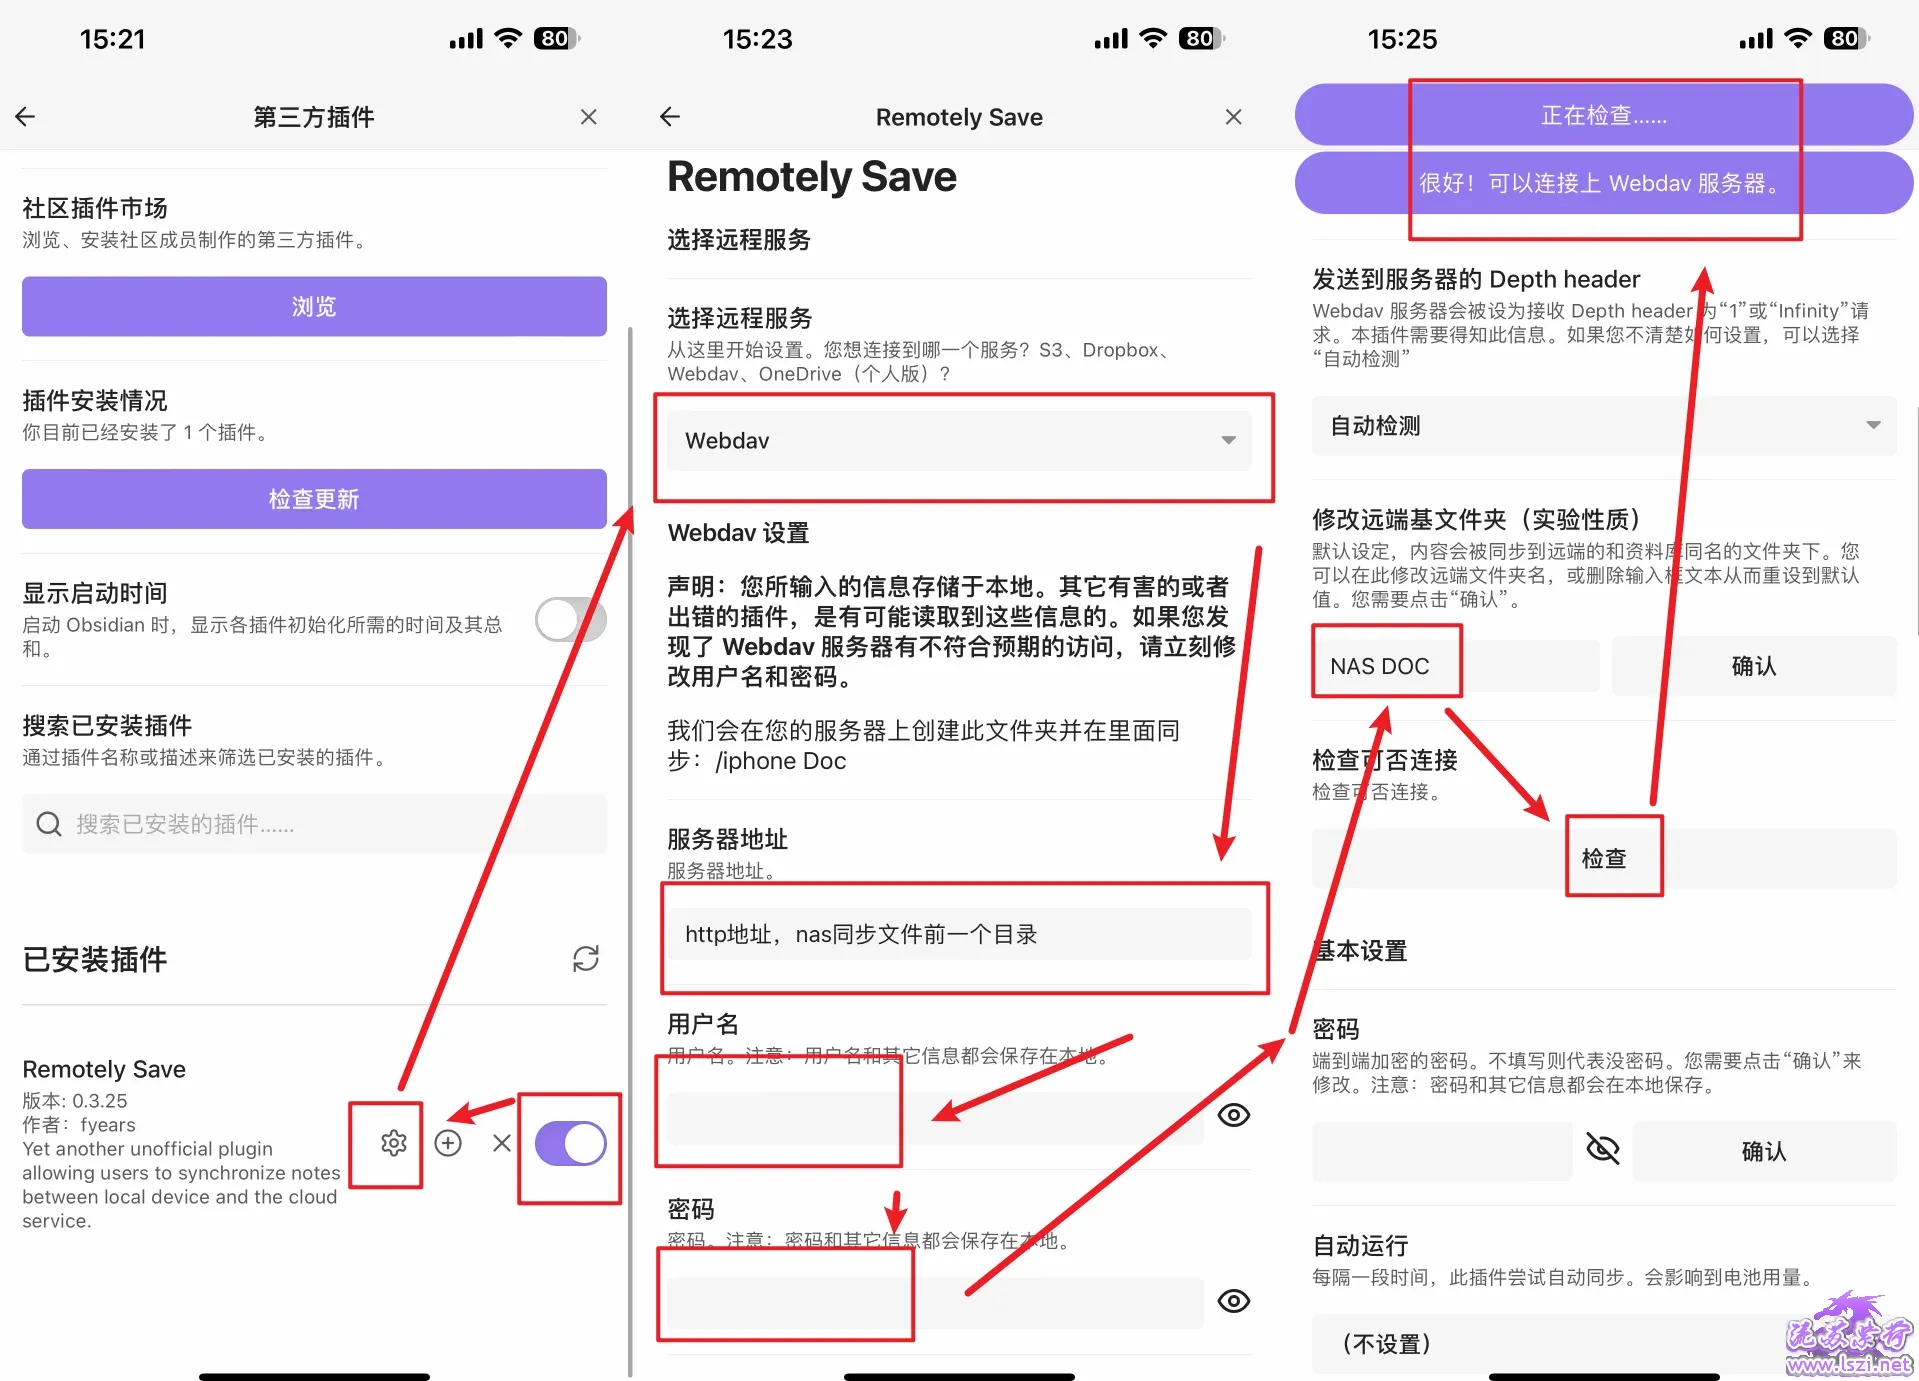Reveal the Webdav password eye icon

click(1234, 1301)
